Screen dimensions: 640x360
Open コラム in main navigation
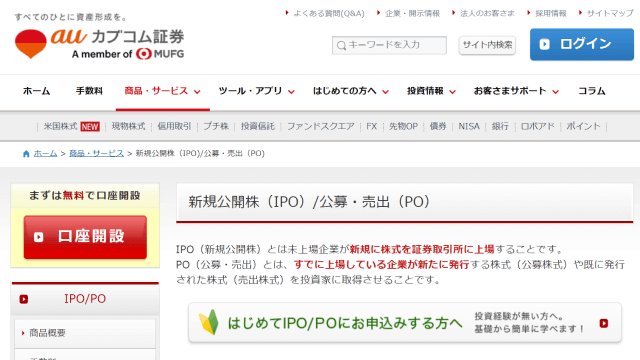point(592,91)
